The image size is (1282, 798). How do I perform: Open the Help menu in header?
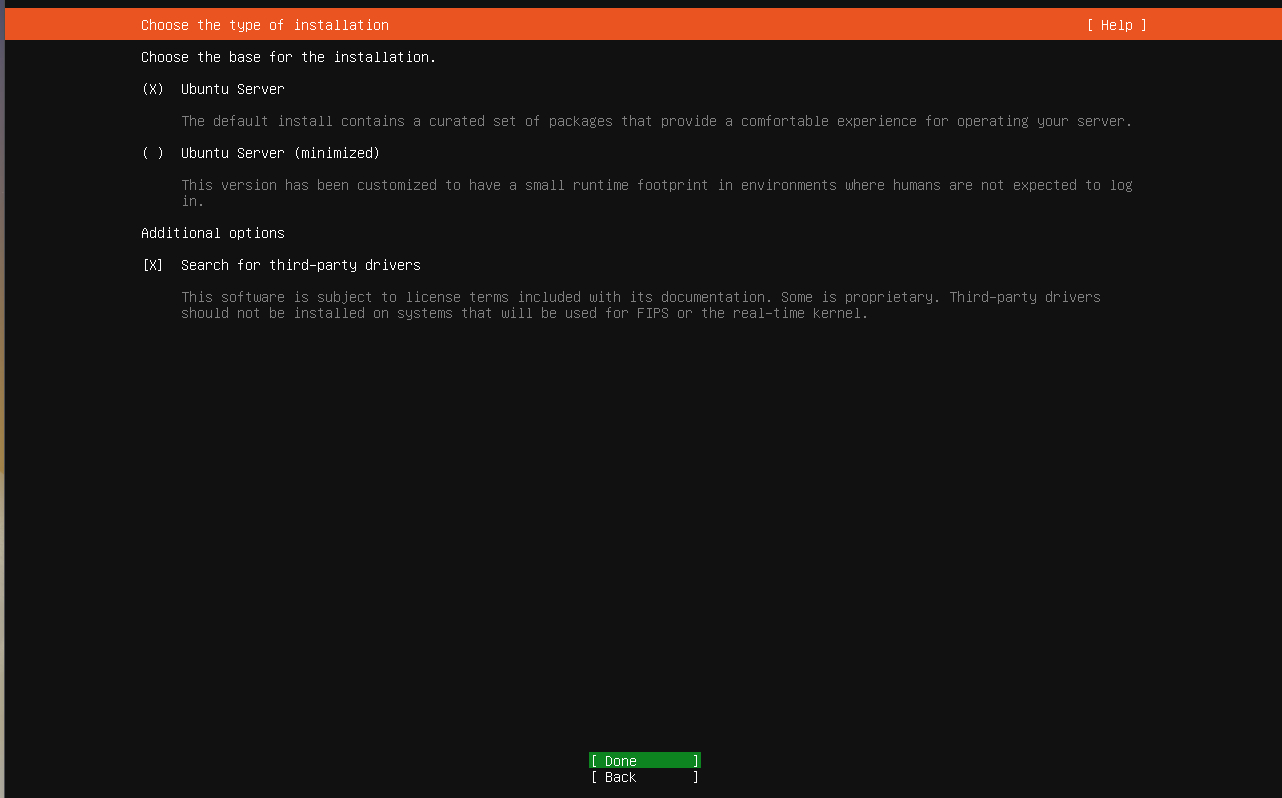coord(1116,25)
